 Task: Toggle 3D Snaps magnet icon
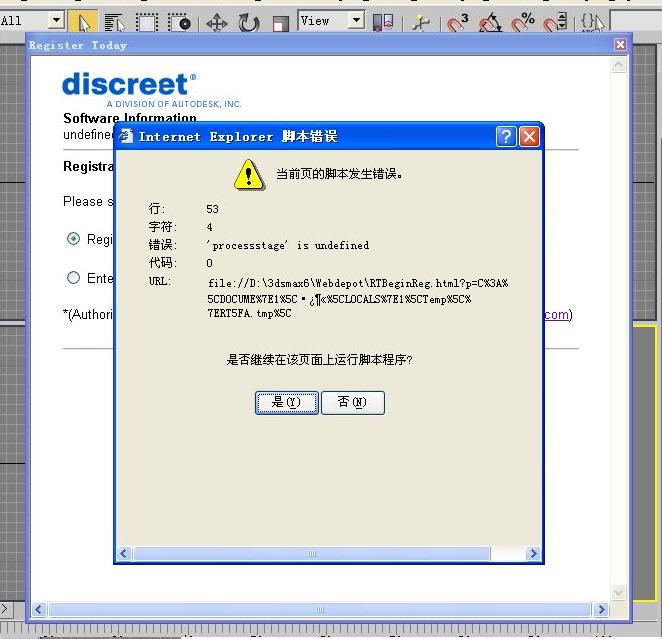458,22
